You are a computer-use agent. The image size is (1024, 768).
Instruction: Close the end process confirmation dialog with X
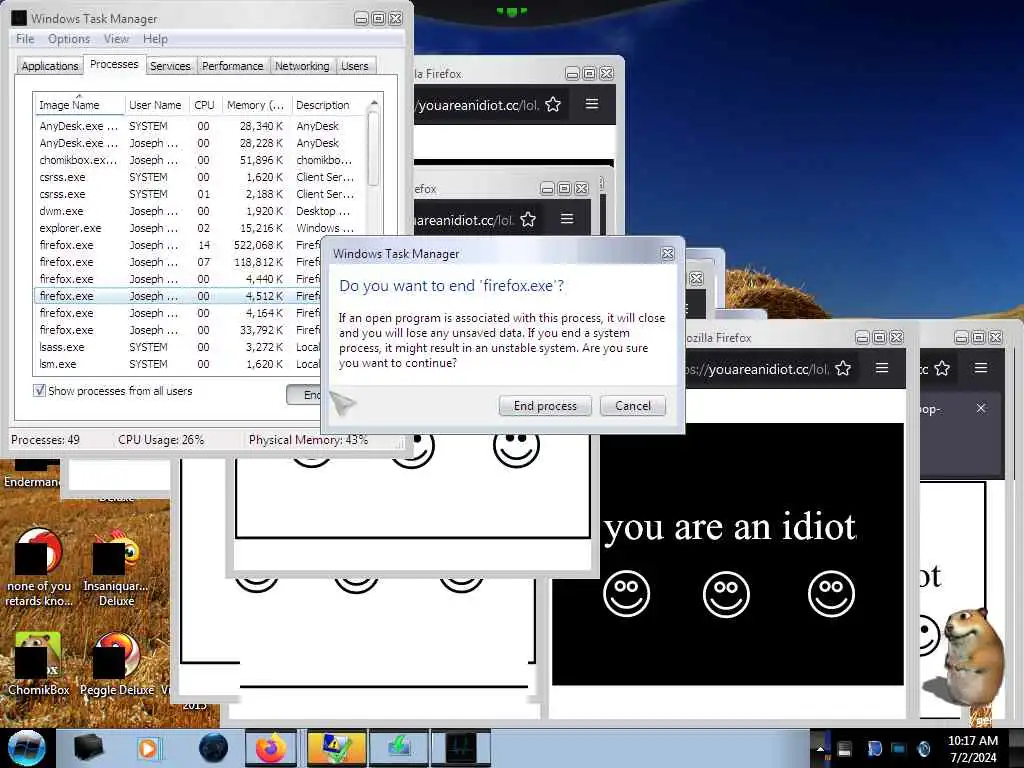point(667,253)
